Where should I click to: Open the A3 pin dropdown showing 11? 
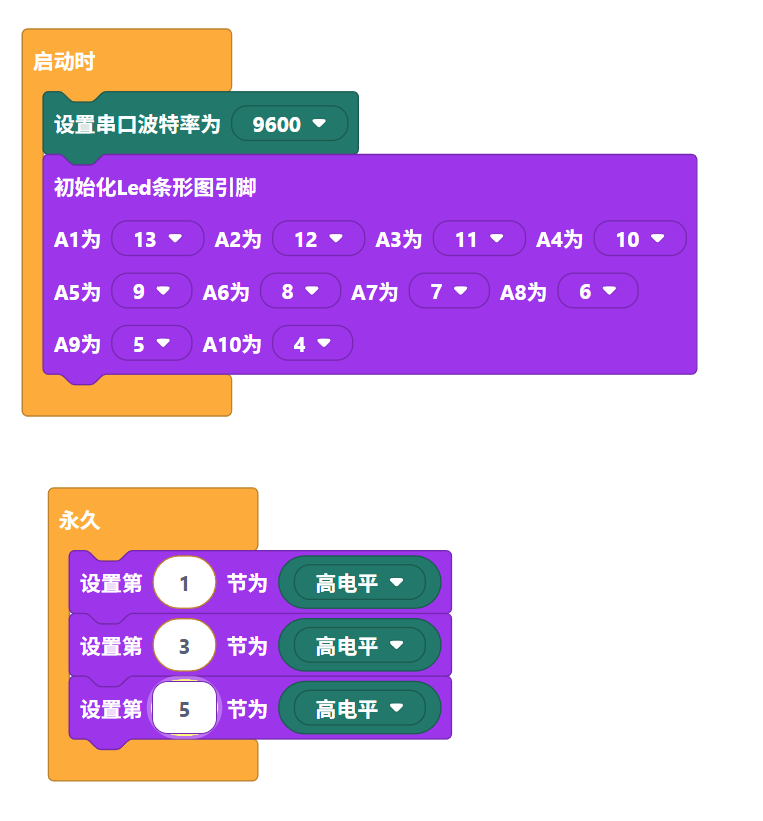[478, 239]
